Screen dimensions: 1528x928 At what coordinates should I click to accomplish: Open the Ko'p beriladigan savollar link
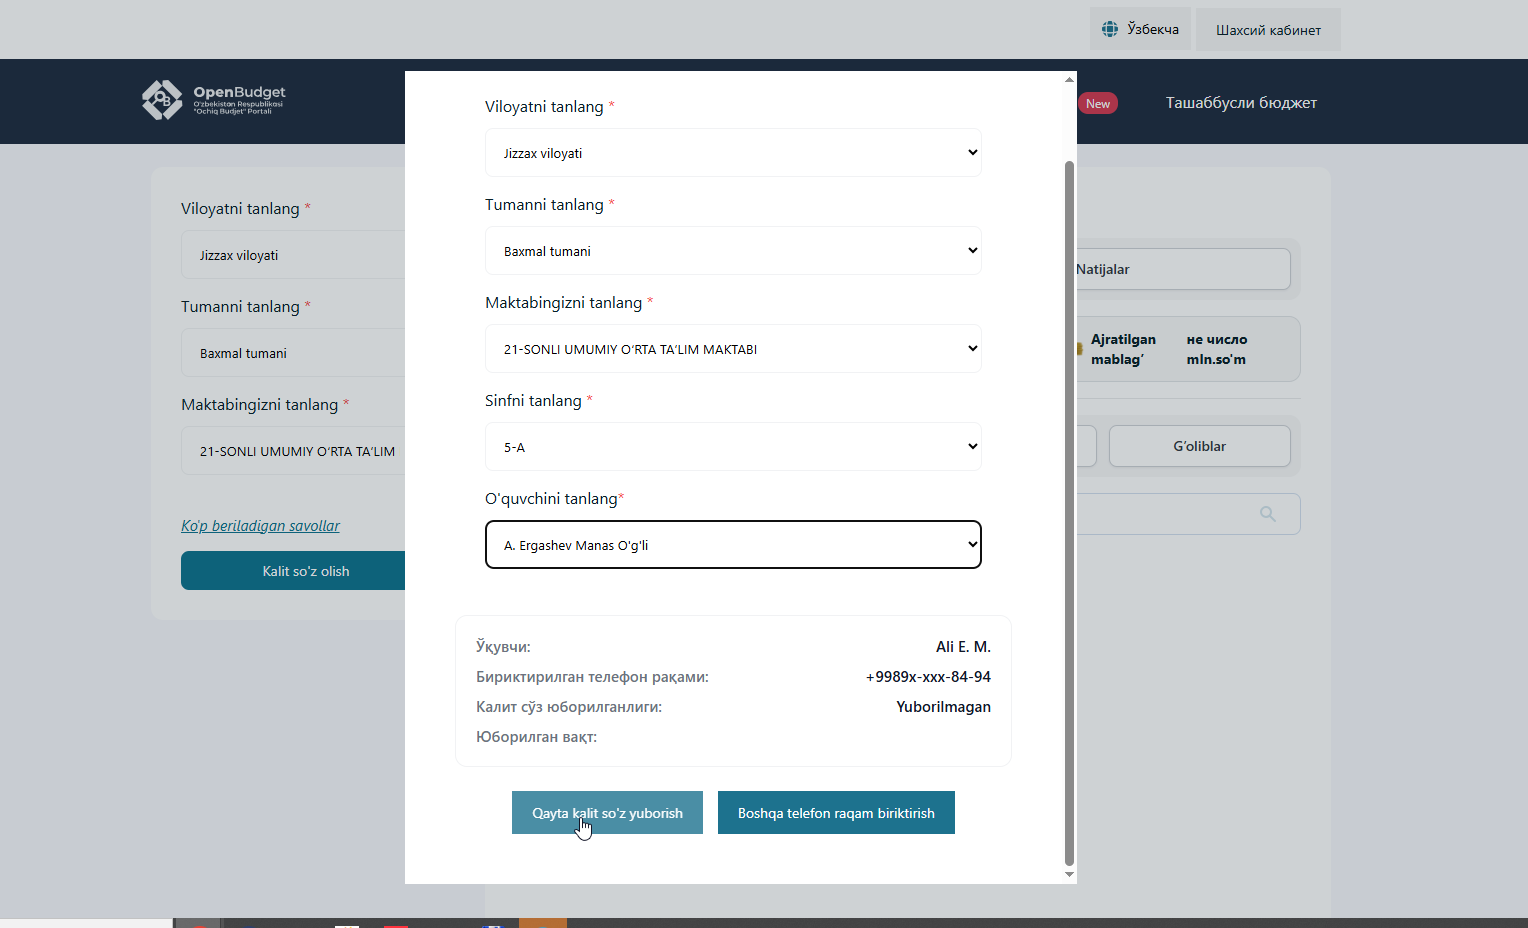click(260, 526)
